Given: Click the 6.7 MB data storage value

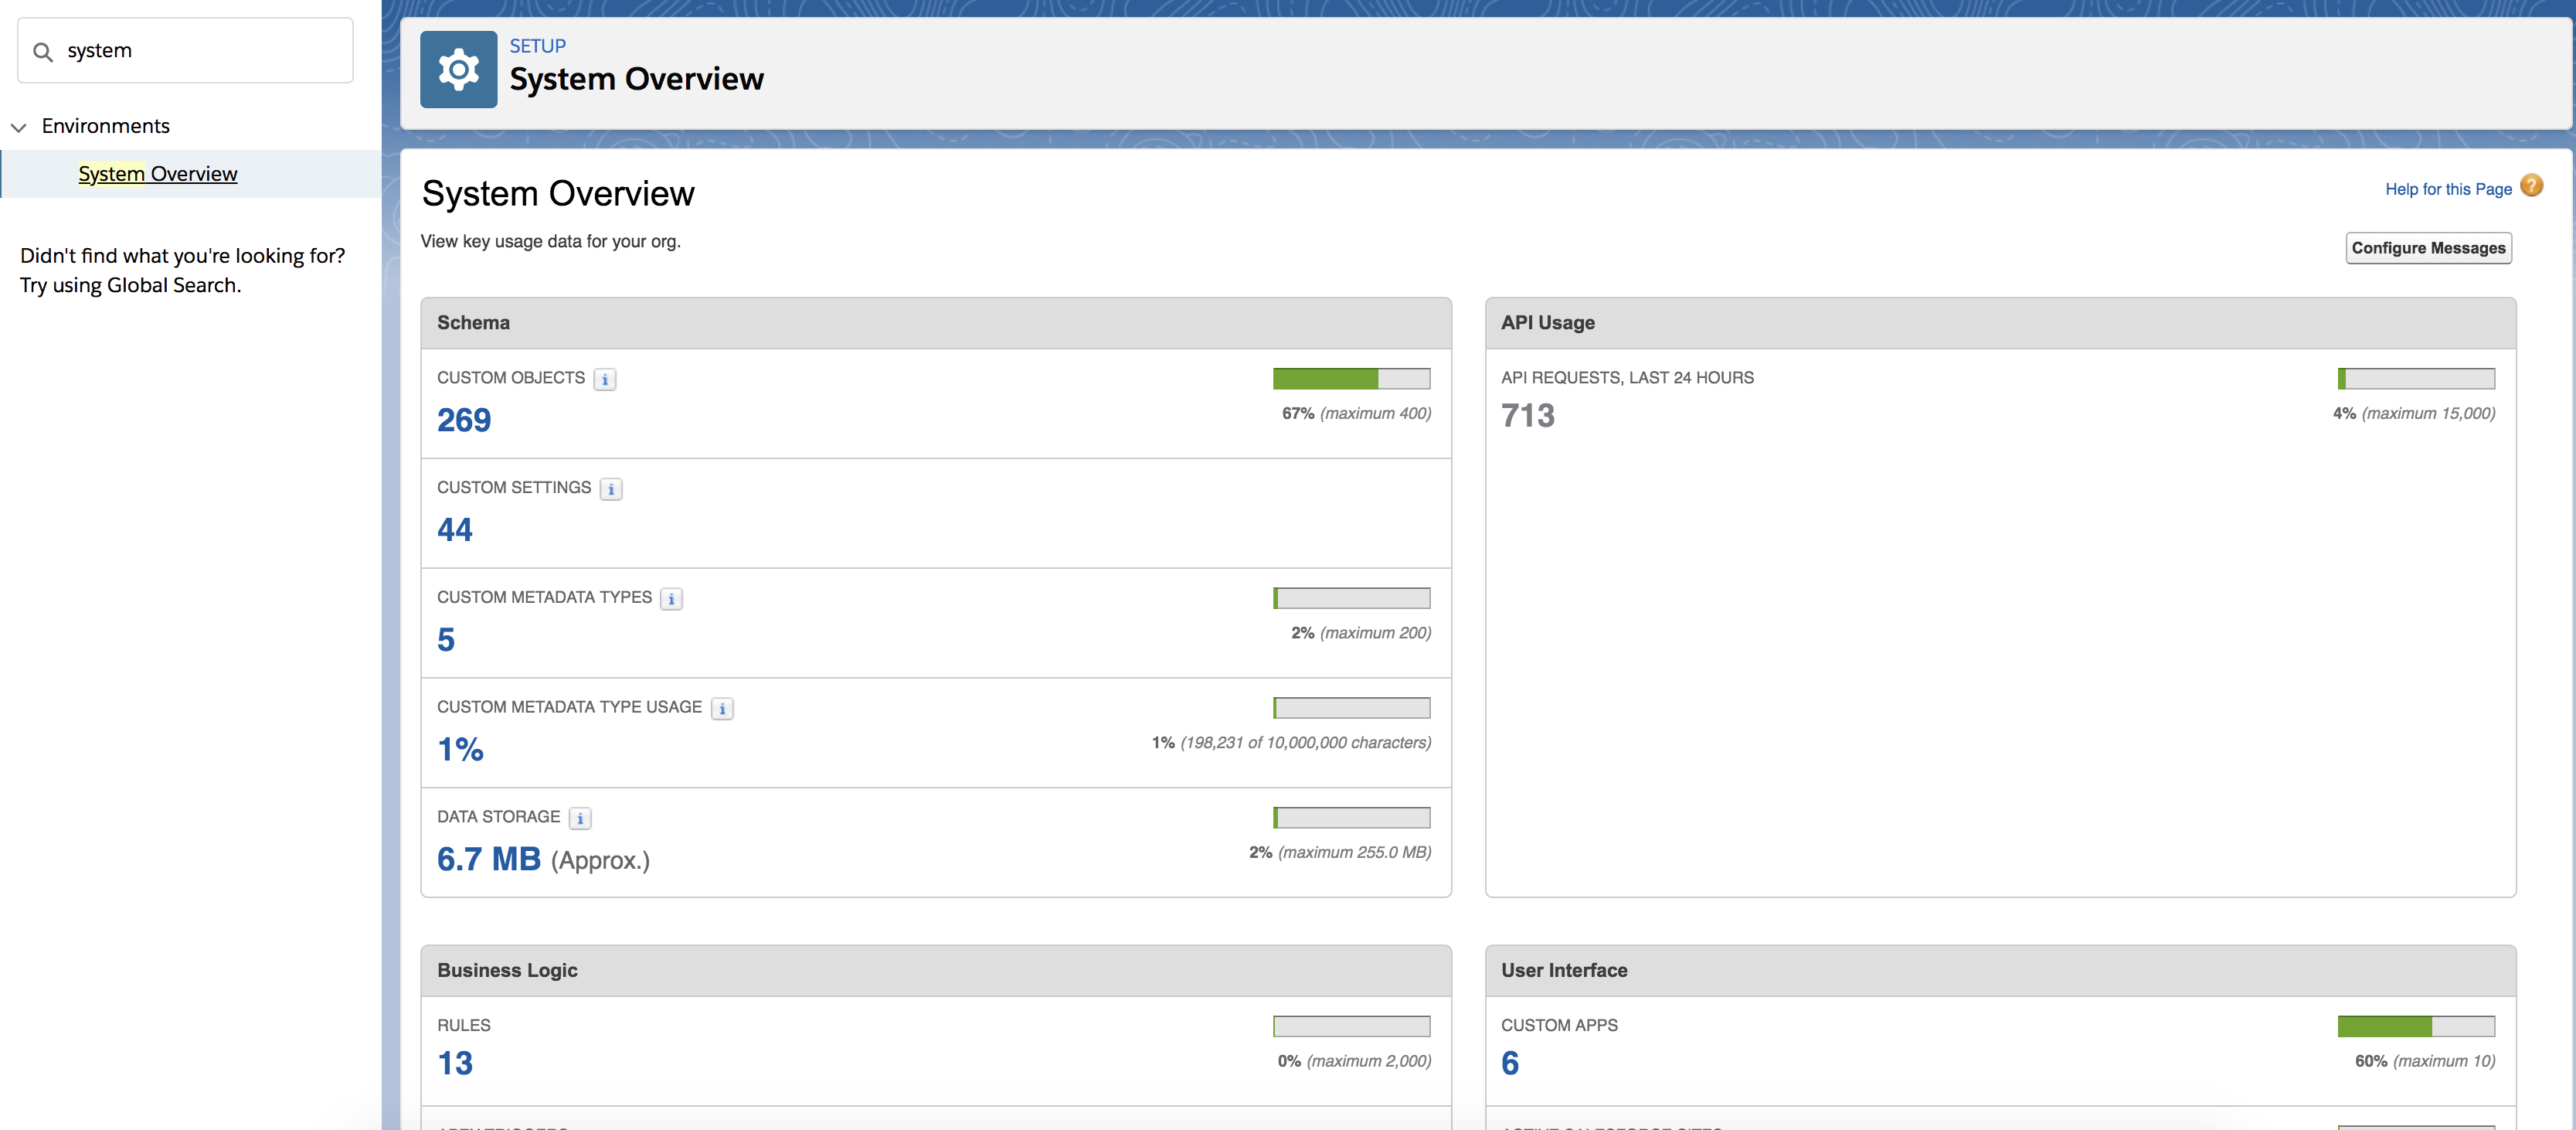Looking at the screenshot, I should pyautogui.click(x=488, y=859).
